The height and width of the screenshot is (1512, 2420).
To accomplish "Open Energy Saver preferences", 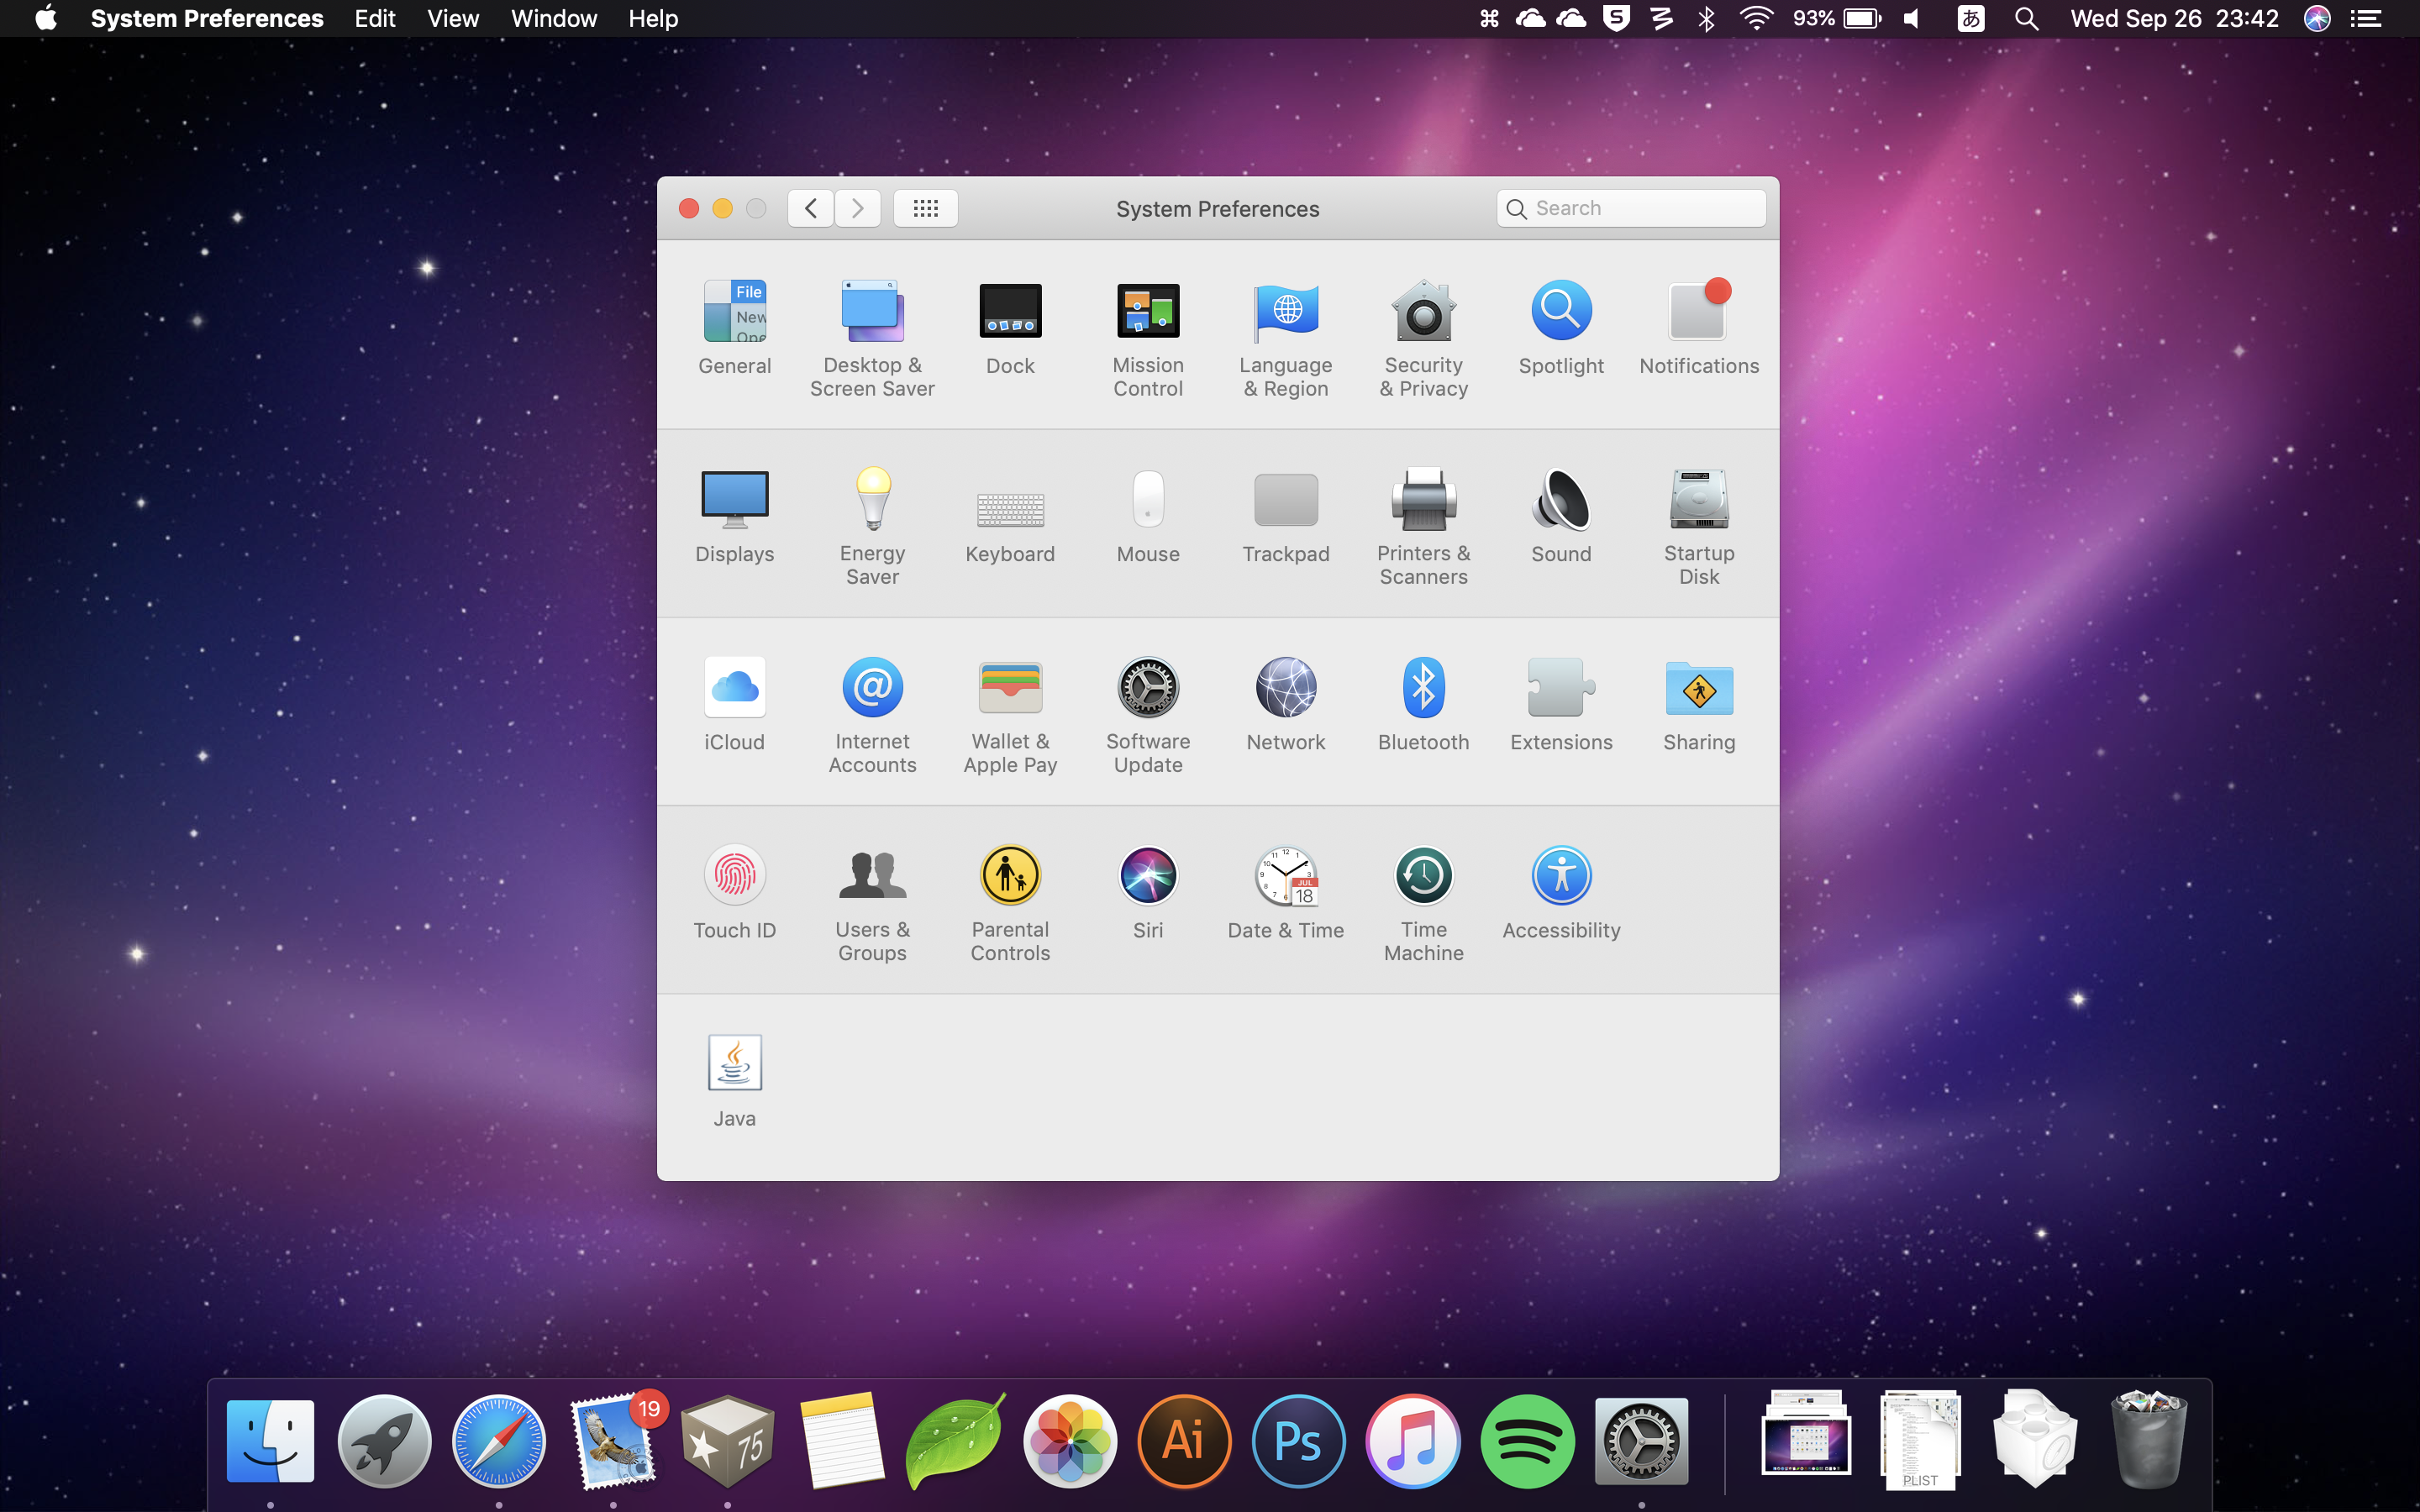I will coord(872,526).
